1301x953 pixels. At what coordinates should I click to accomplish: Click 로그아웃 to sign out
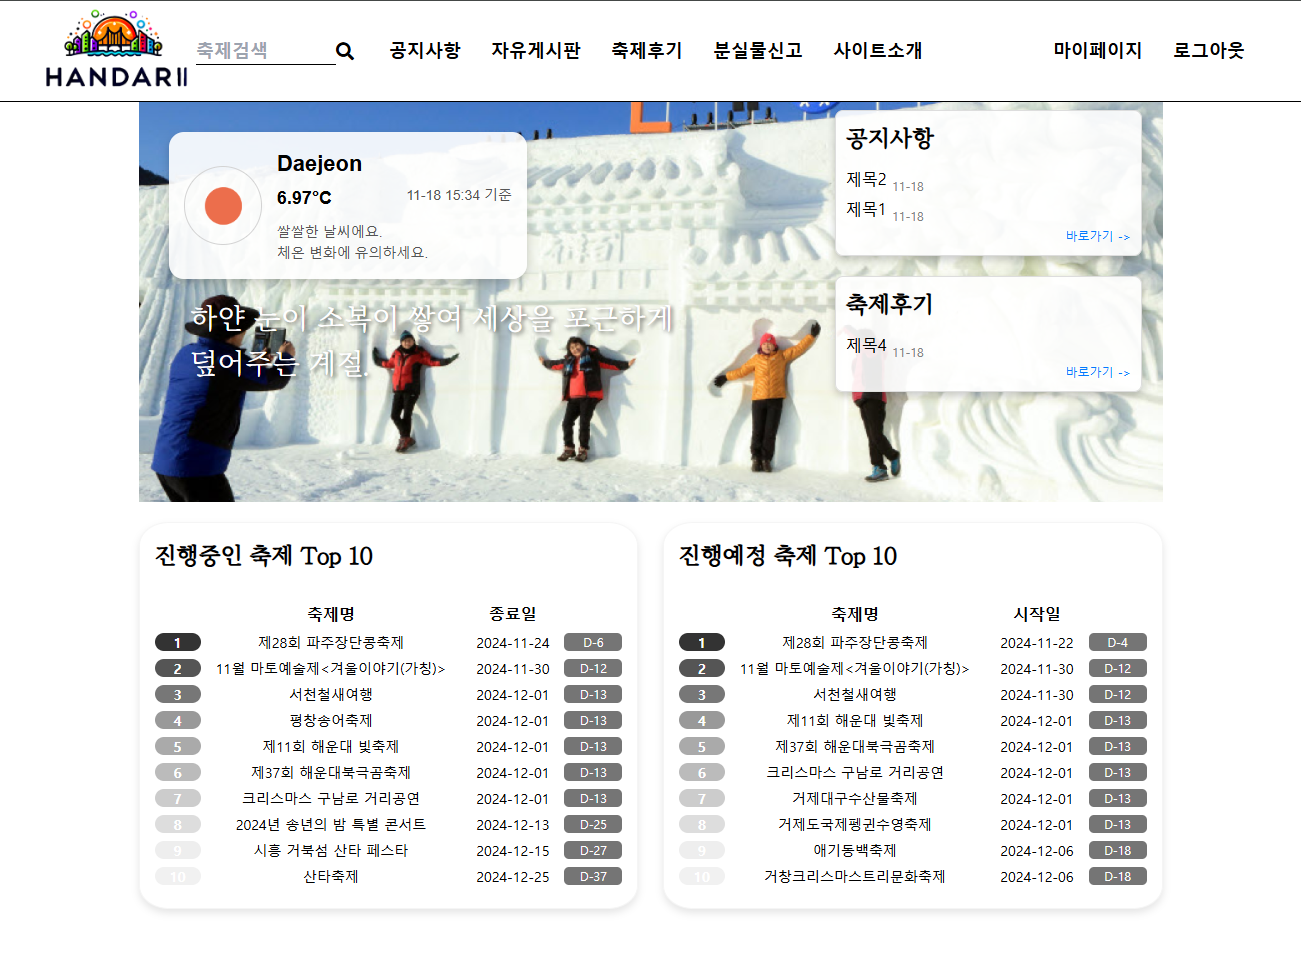[1209, 50]
